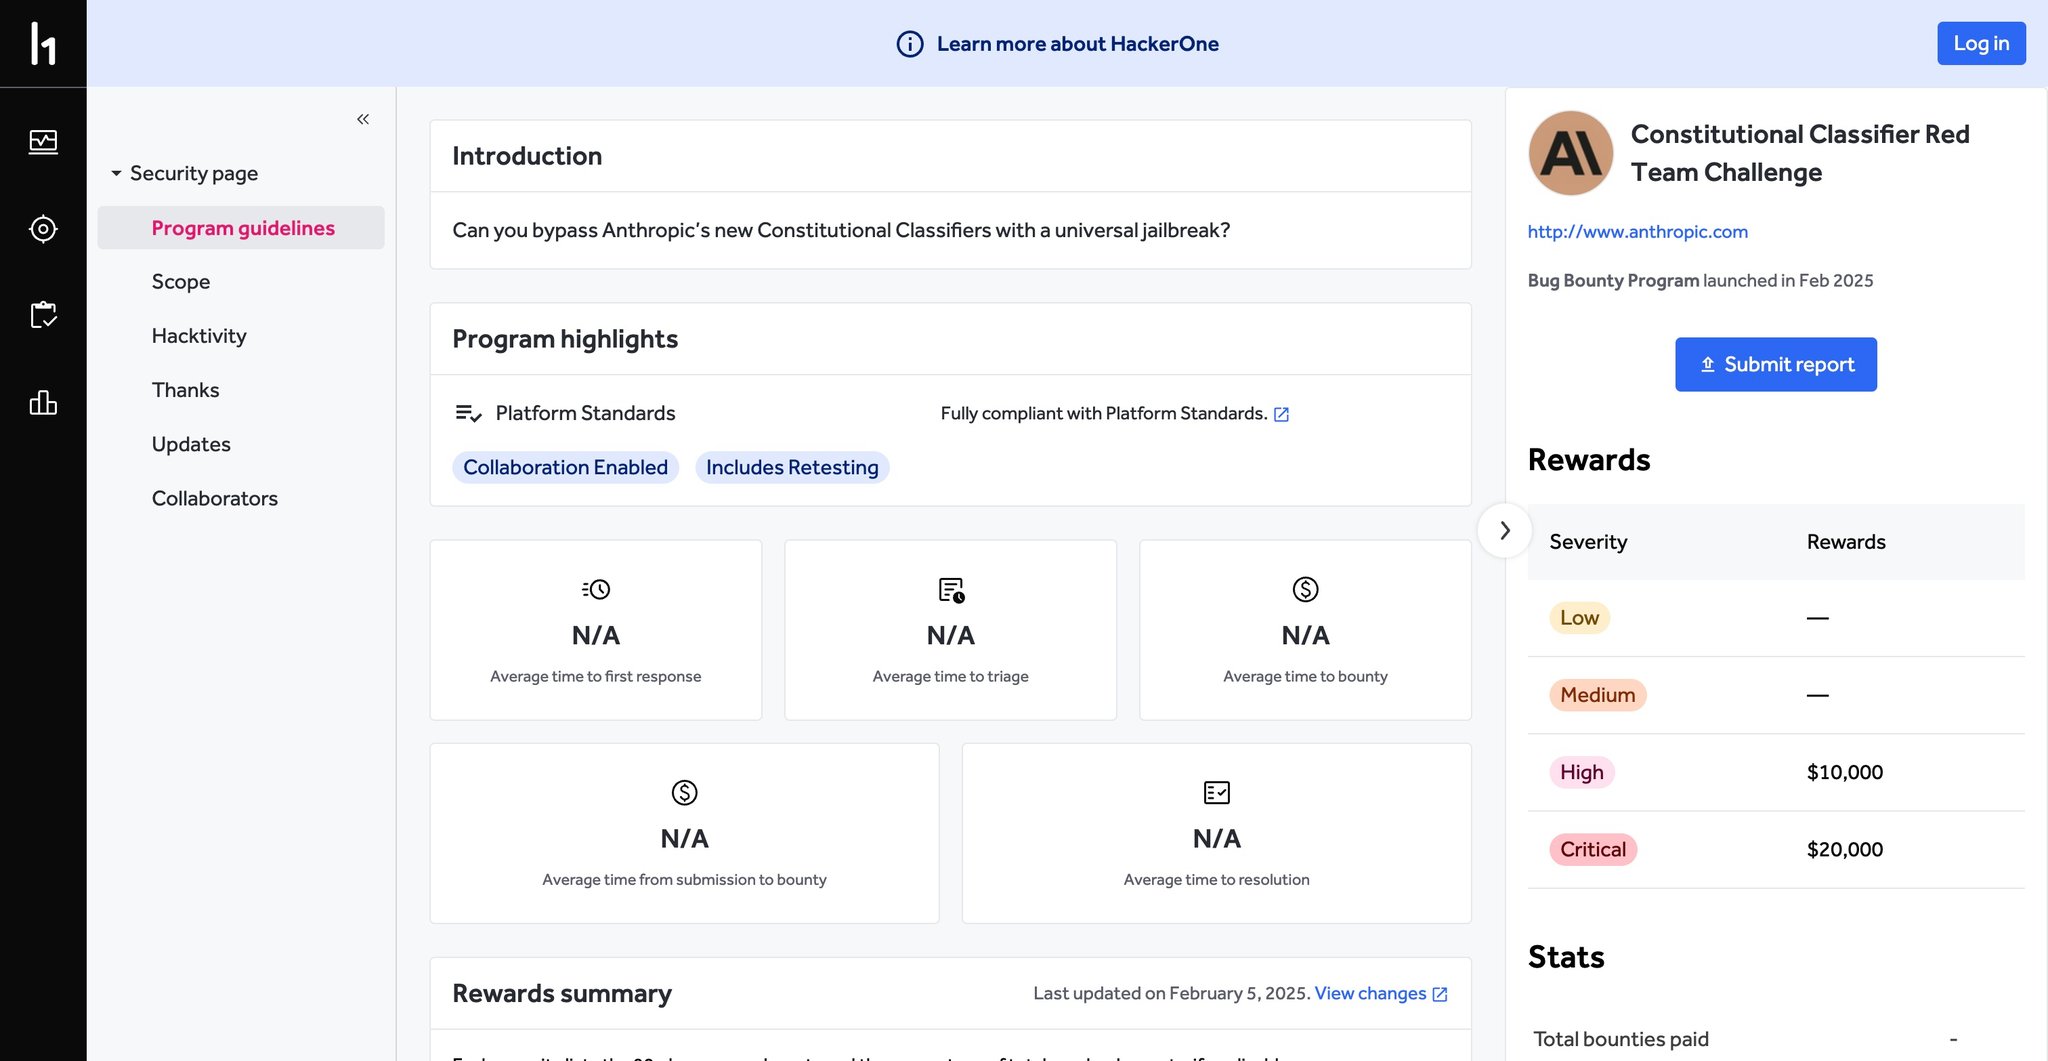This screenshot has width=2048, height=1061.
Task: Toggle the right panel chevron arrow
Action: pyautogui.click(x=1505, y=530)
